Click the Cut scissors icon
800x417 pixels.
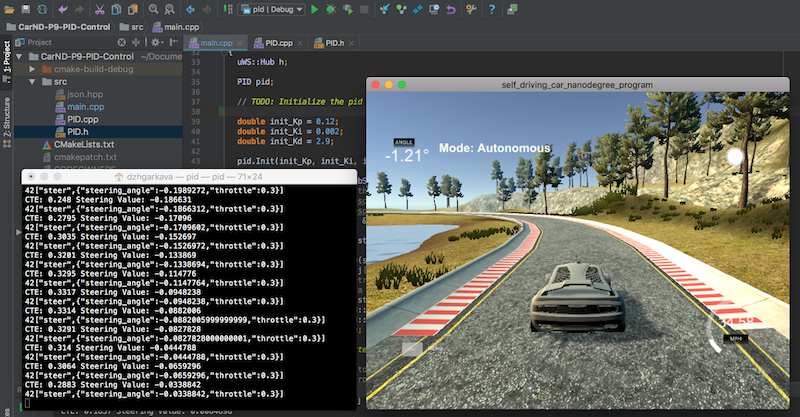click(99, 9)
